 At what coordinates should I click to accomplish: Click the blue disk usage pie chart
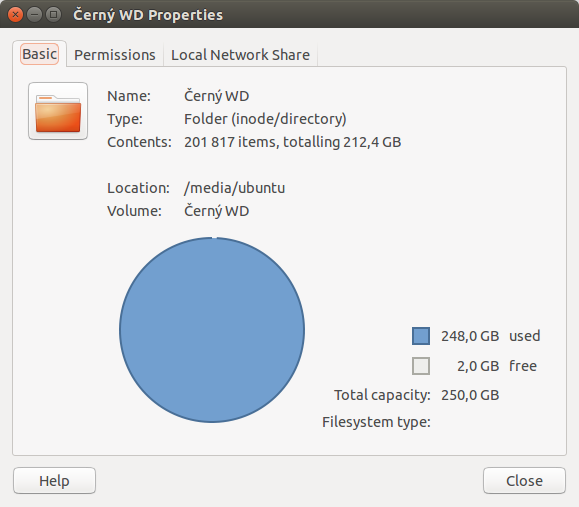point(212,330)
